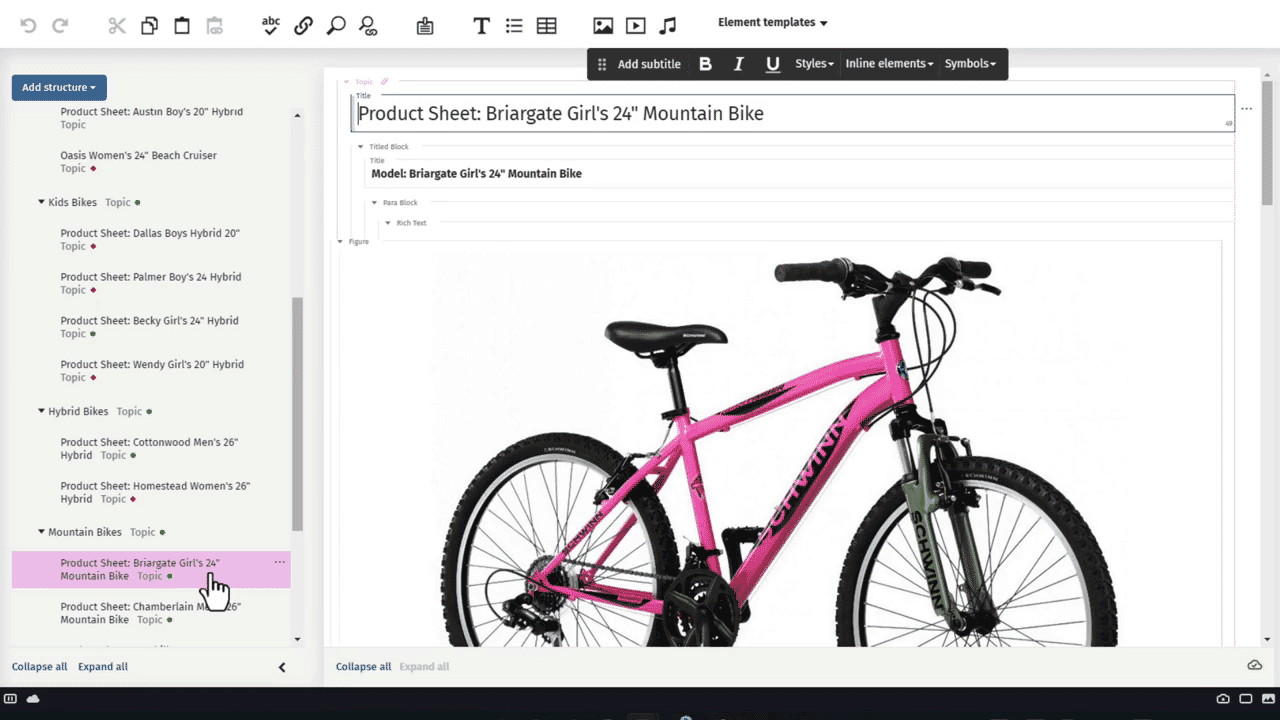The image size is (1280, 720).
Task: Insert a video element
Action: 635,25
